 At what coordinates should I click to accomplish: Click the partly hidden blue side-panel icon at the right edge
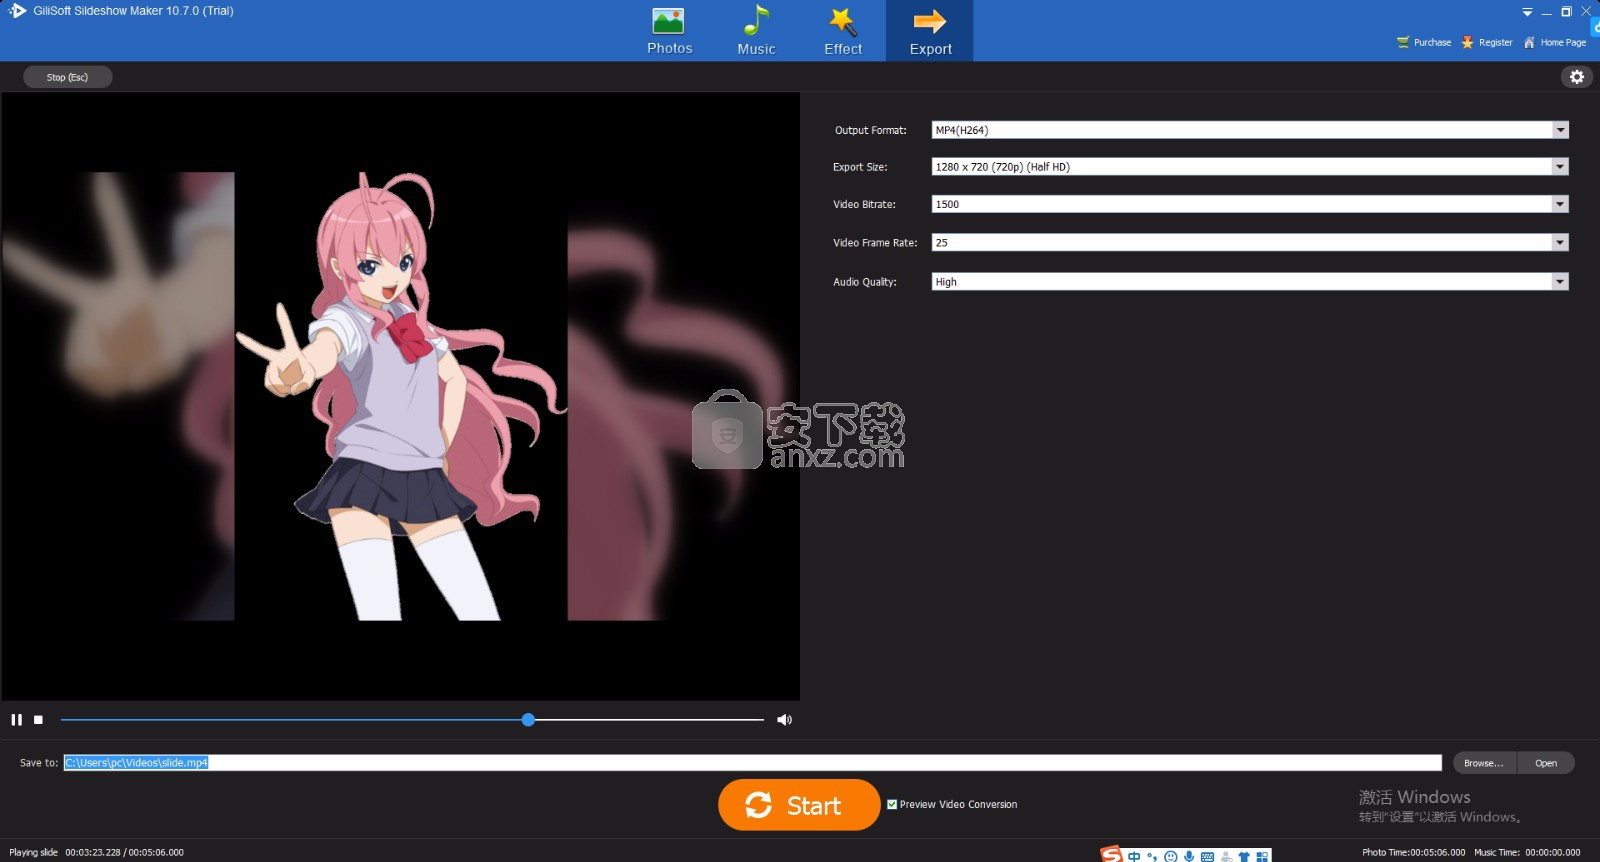1596,27
